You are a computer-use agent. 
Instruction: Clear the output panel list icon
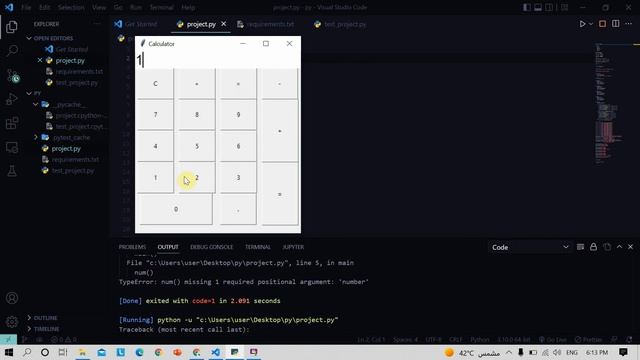[x=580, y=247]
